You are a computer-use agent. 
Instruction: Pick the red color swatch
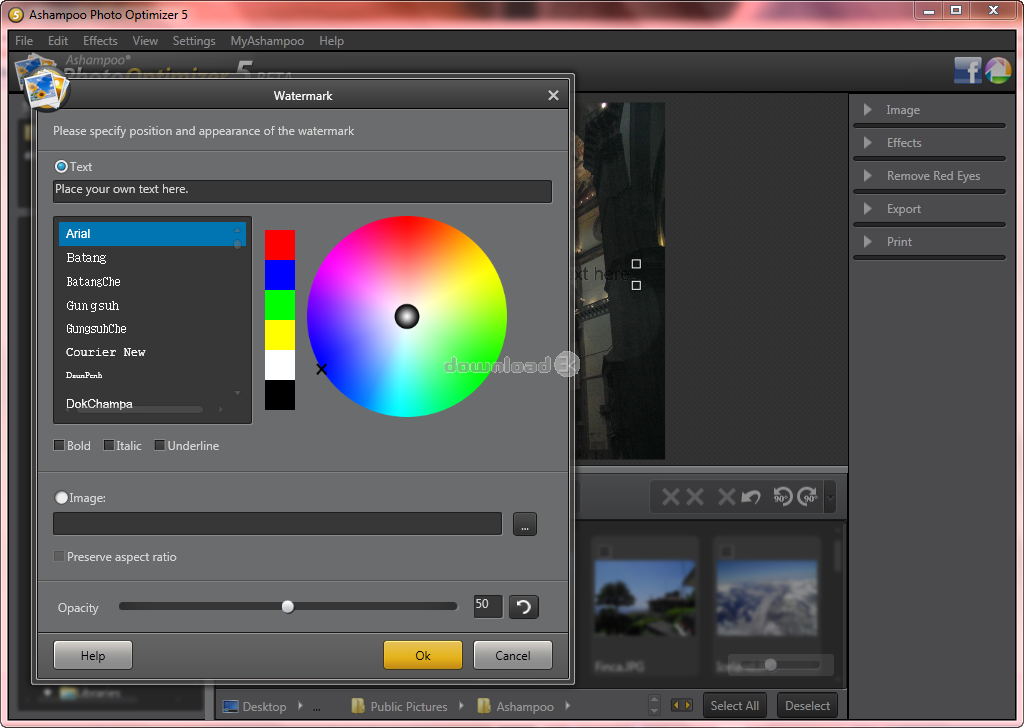point(280,245)
